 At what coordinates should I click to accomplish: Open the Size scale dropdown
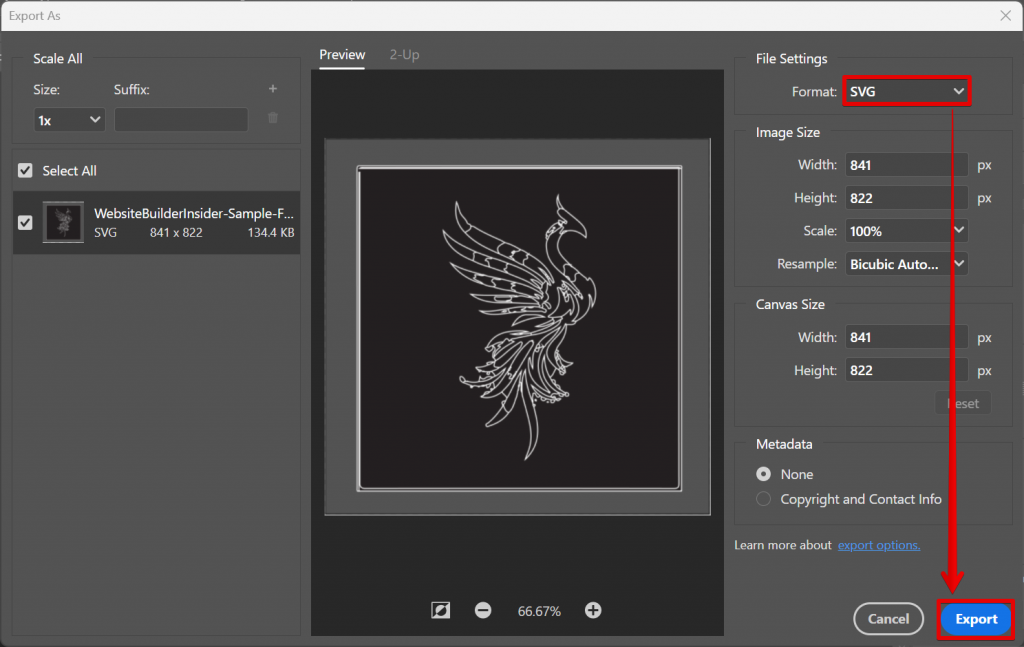point(69,119)
